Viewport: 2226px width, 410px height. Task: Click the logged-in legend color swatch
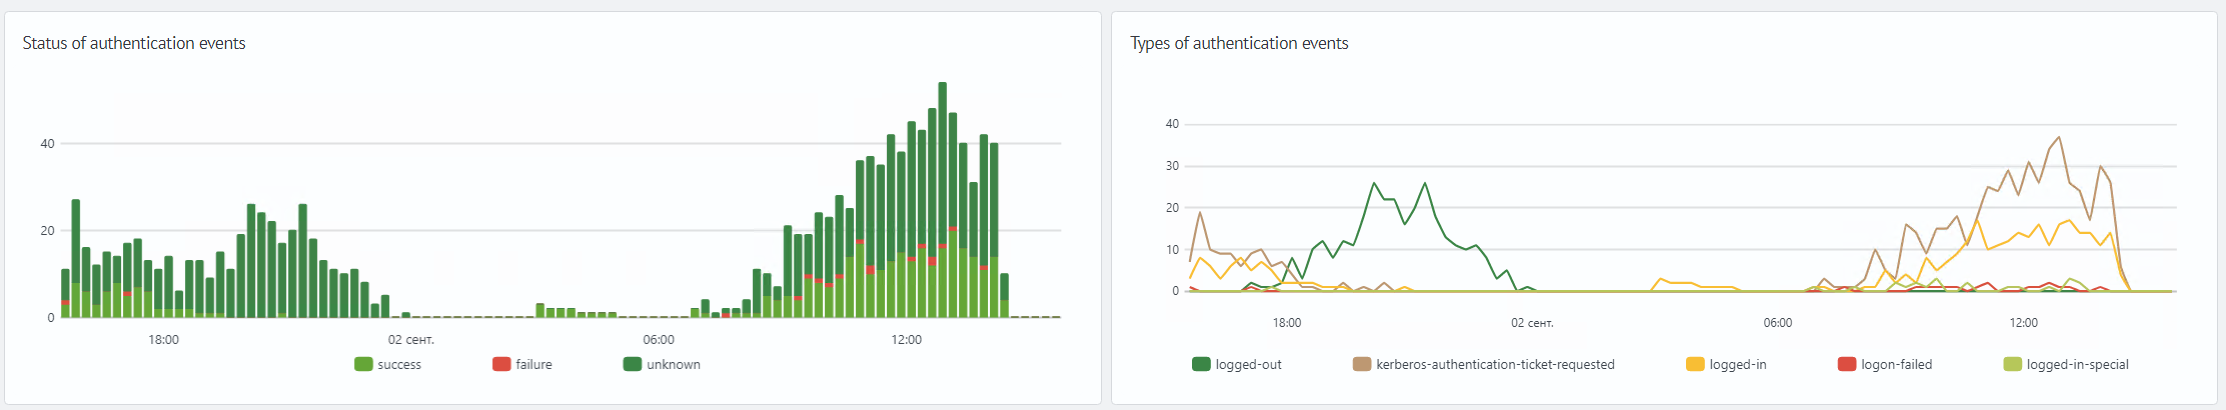1695,364
